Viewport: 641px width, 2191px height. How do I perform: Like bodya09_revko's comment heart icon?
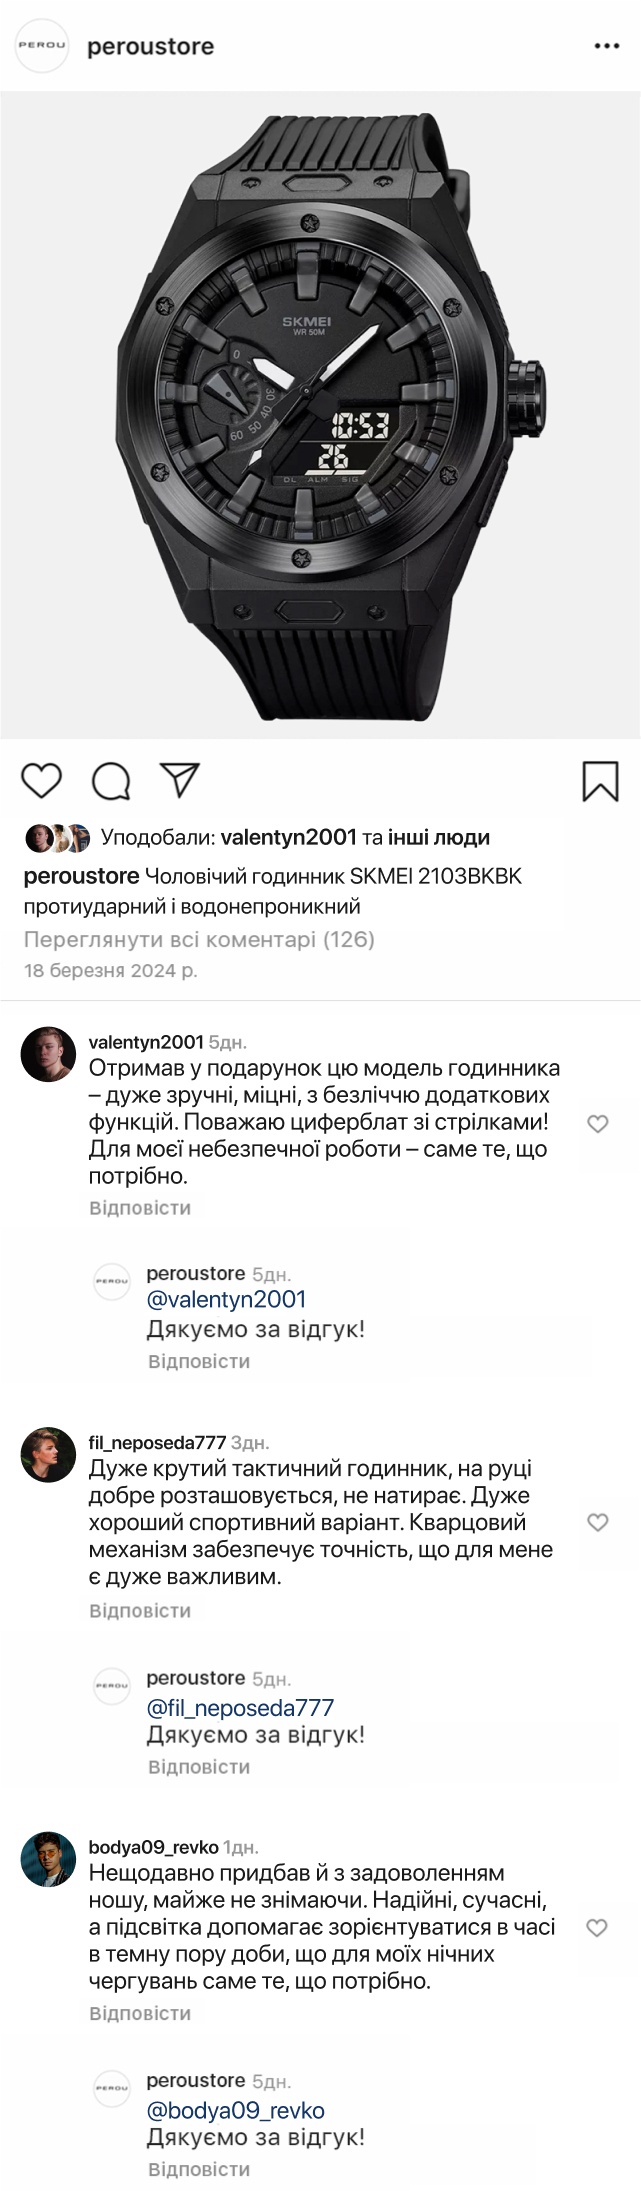(x=597, y=1927)
